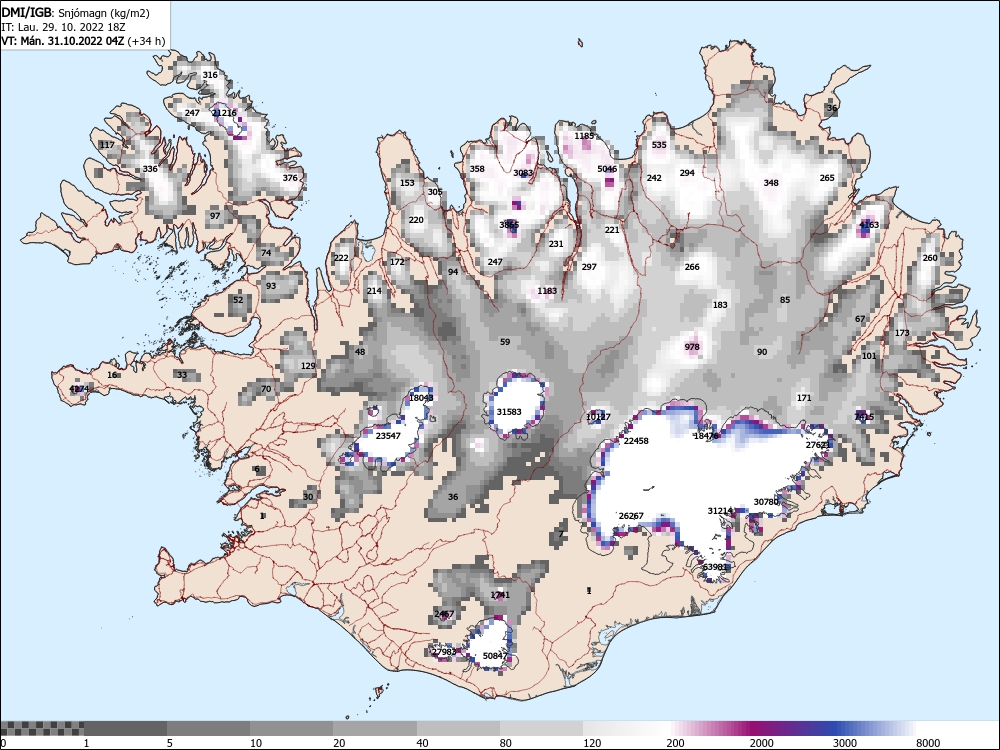The image size is (1000, 750).
Task: Click the VT: Mán. 31.10.2022 04Z line
Action: click(83, 41)
